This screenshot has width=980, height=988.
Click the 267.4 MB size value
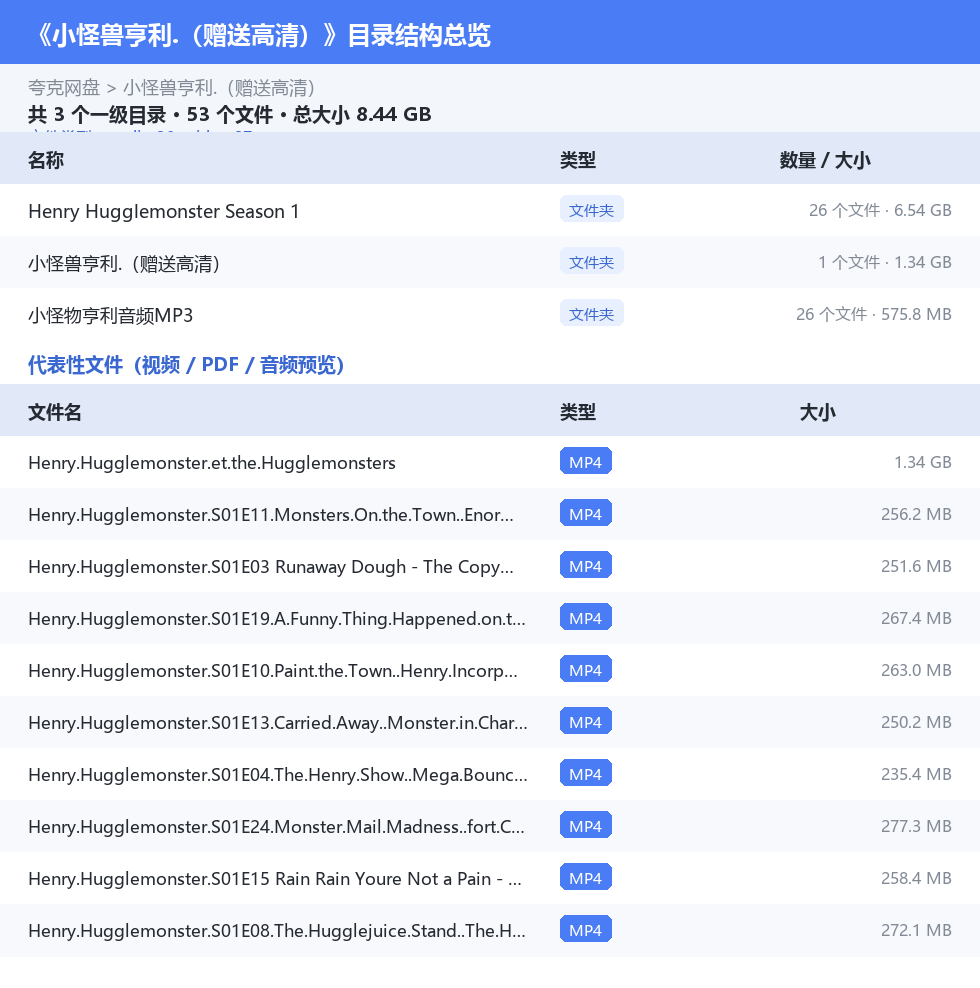pyautogui.click(x=916, y=618)
